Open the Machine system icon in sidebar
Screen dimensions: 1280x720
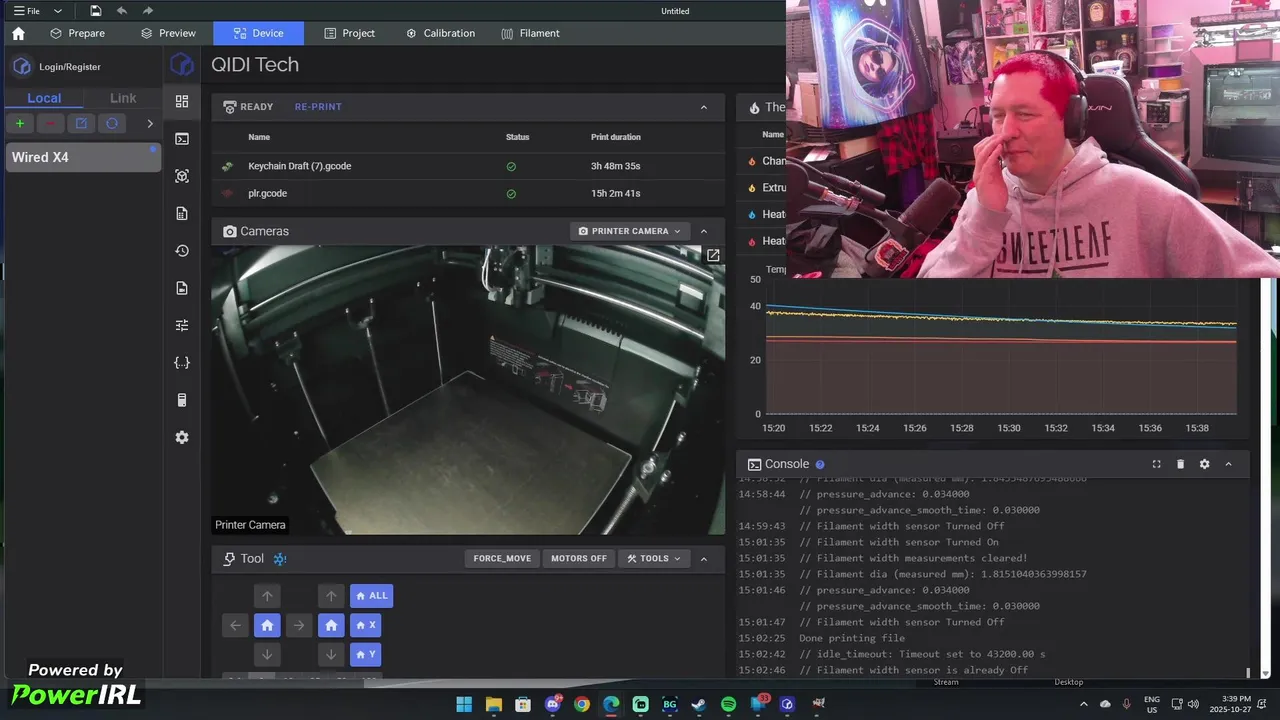[182, 400]
